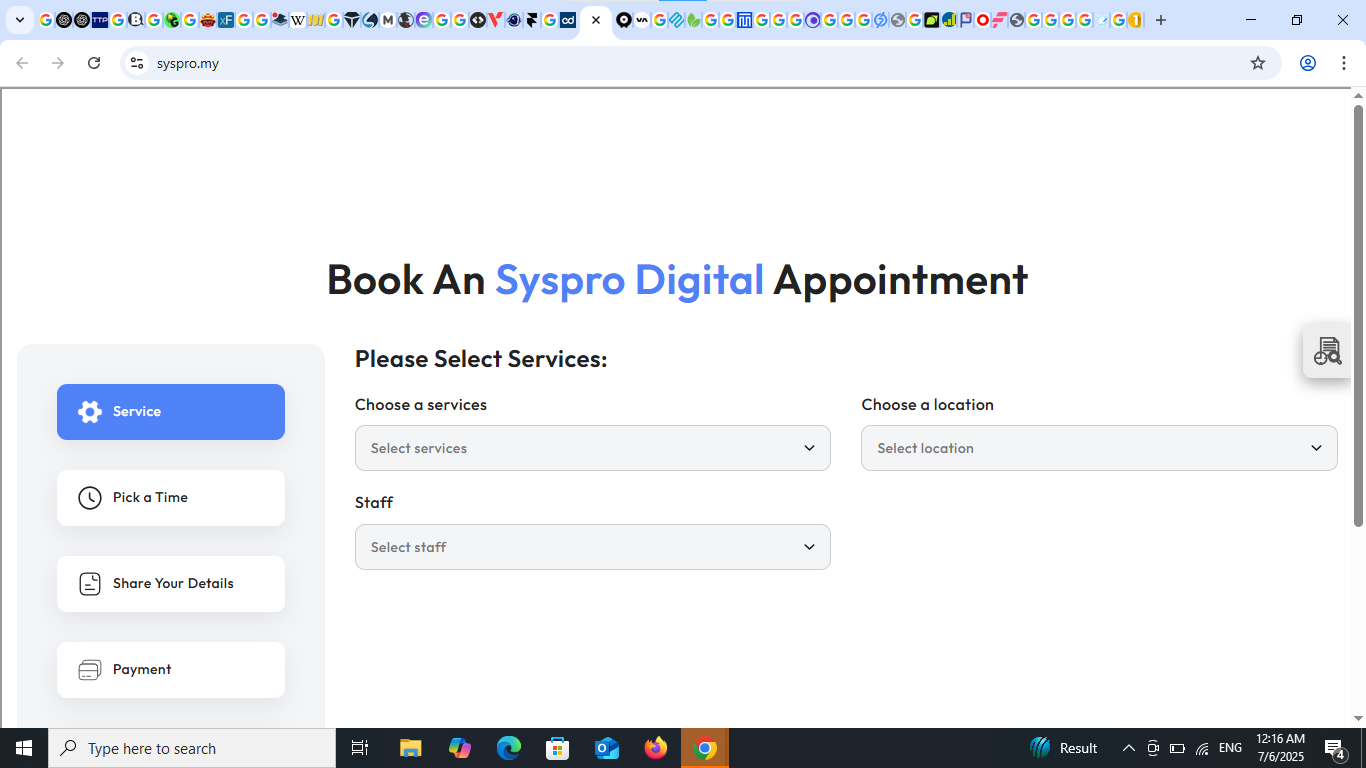Open the Select location dropdown
1366x768 pixels.
pos(1099,448)
